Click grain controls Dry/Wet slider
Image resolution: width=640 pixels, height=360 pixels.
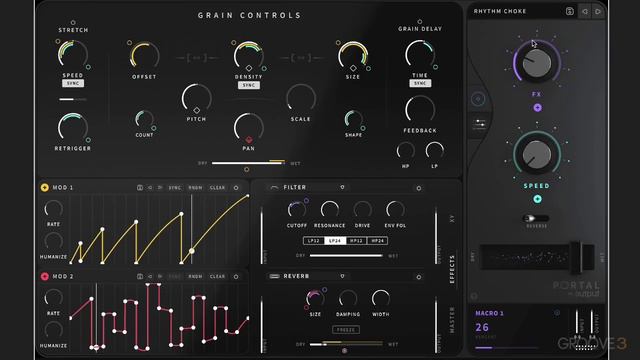(x=248, y=163)
